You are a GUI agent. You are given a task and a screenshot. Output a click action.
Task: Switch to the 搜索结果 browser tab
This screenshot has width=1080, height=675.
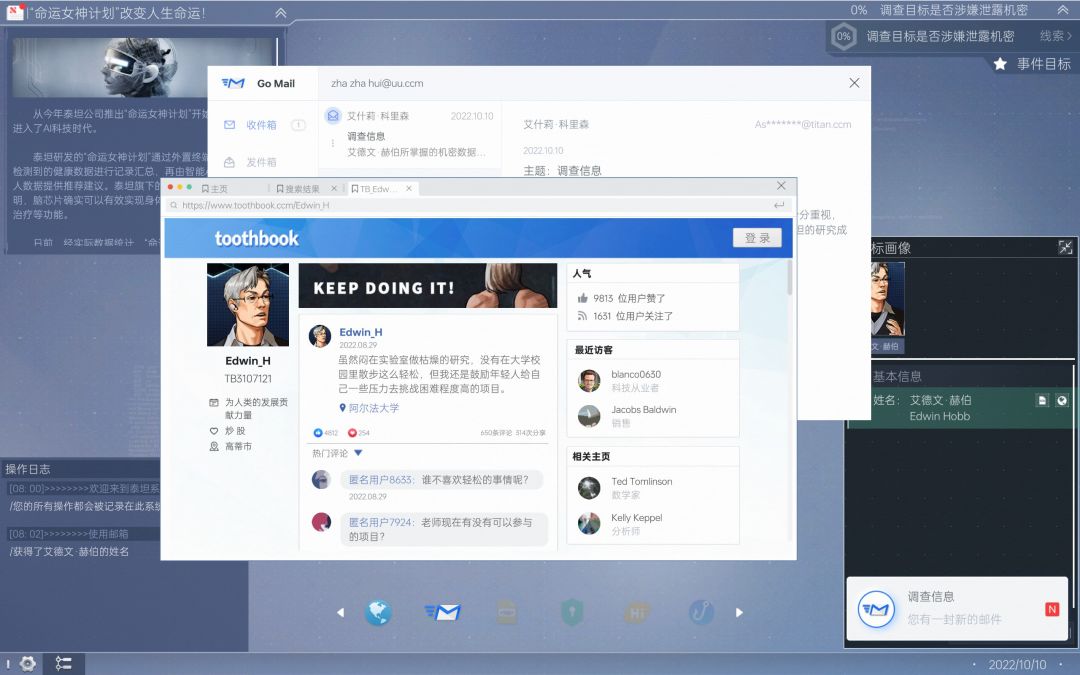pos(298,189)
